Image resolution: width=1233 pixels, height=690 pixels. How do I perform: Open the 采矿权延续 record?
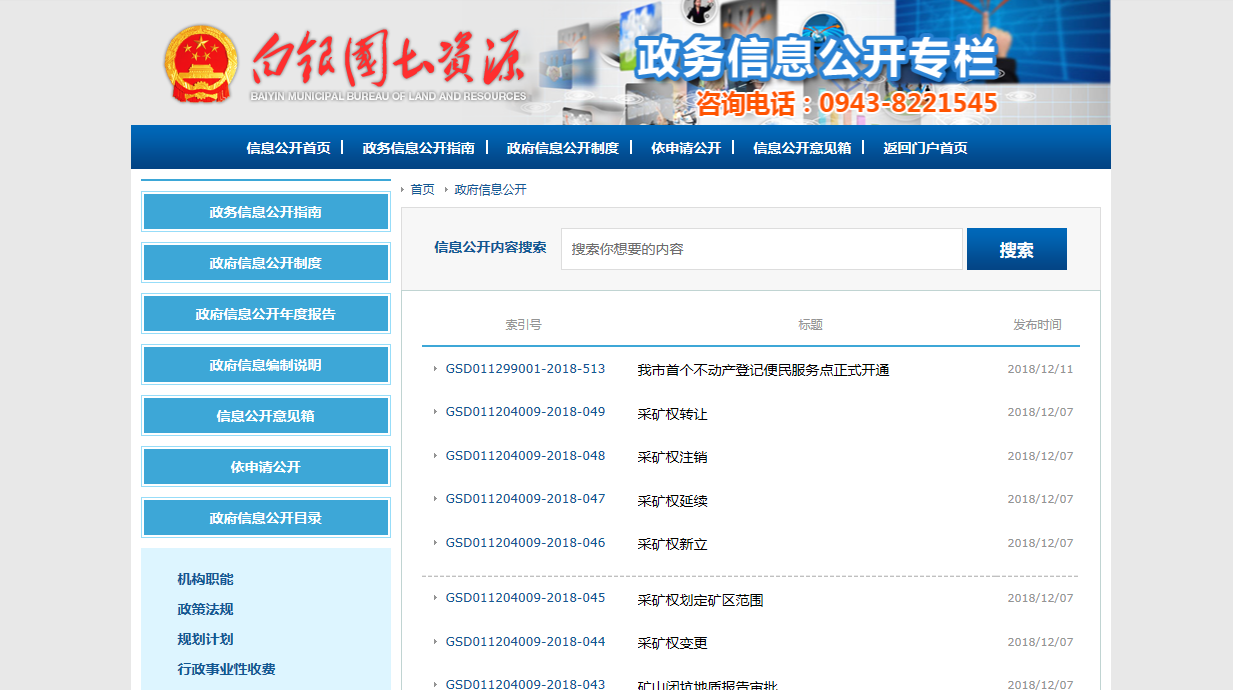tap(674, 499)
